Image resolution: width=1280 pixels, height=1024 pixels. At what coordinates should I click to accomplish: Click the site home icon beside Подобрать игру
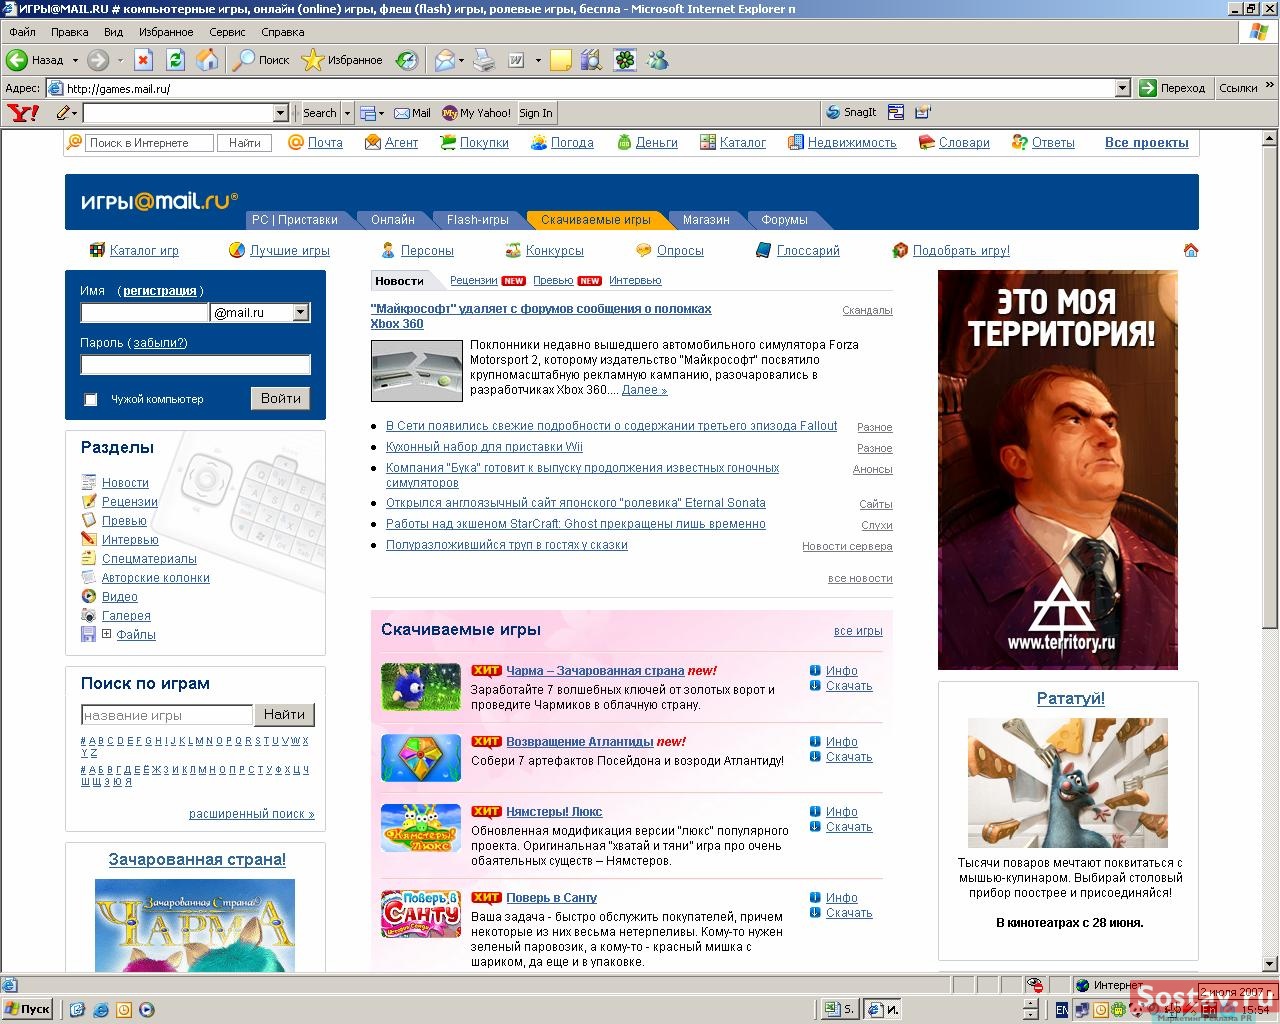(1190, 250)
